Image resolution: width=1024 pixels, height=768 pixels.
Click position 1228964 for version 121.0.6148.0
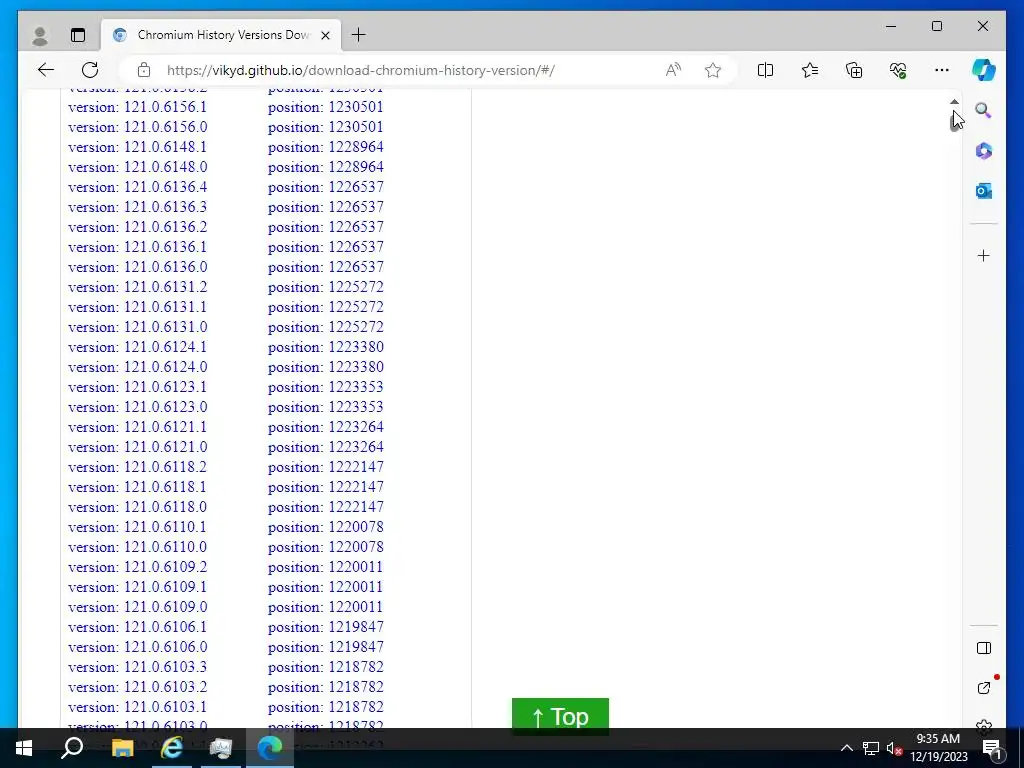[325, 167]
